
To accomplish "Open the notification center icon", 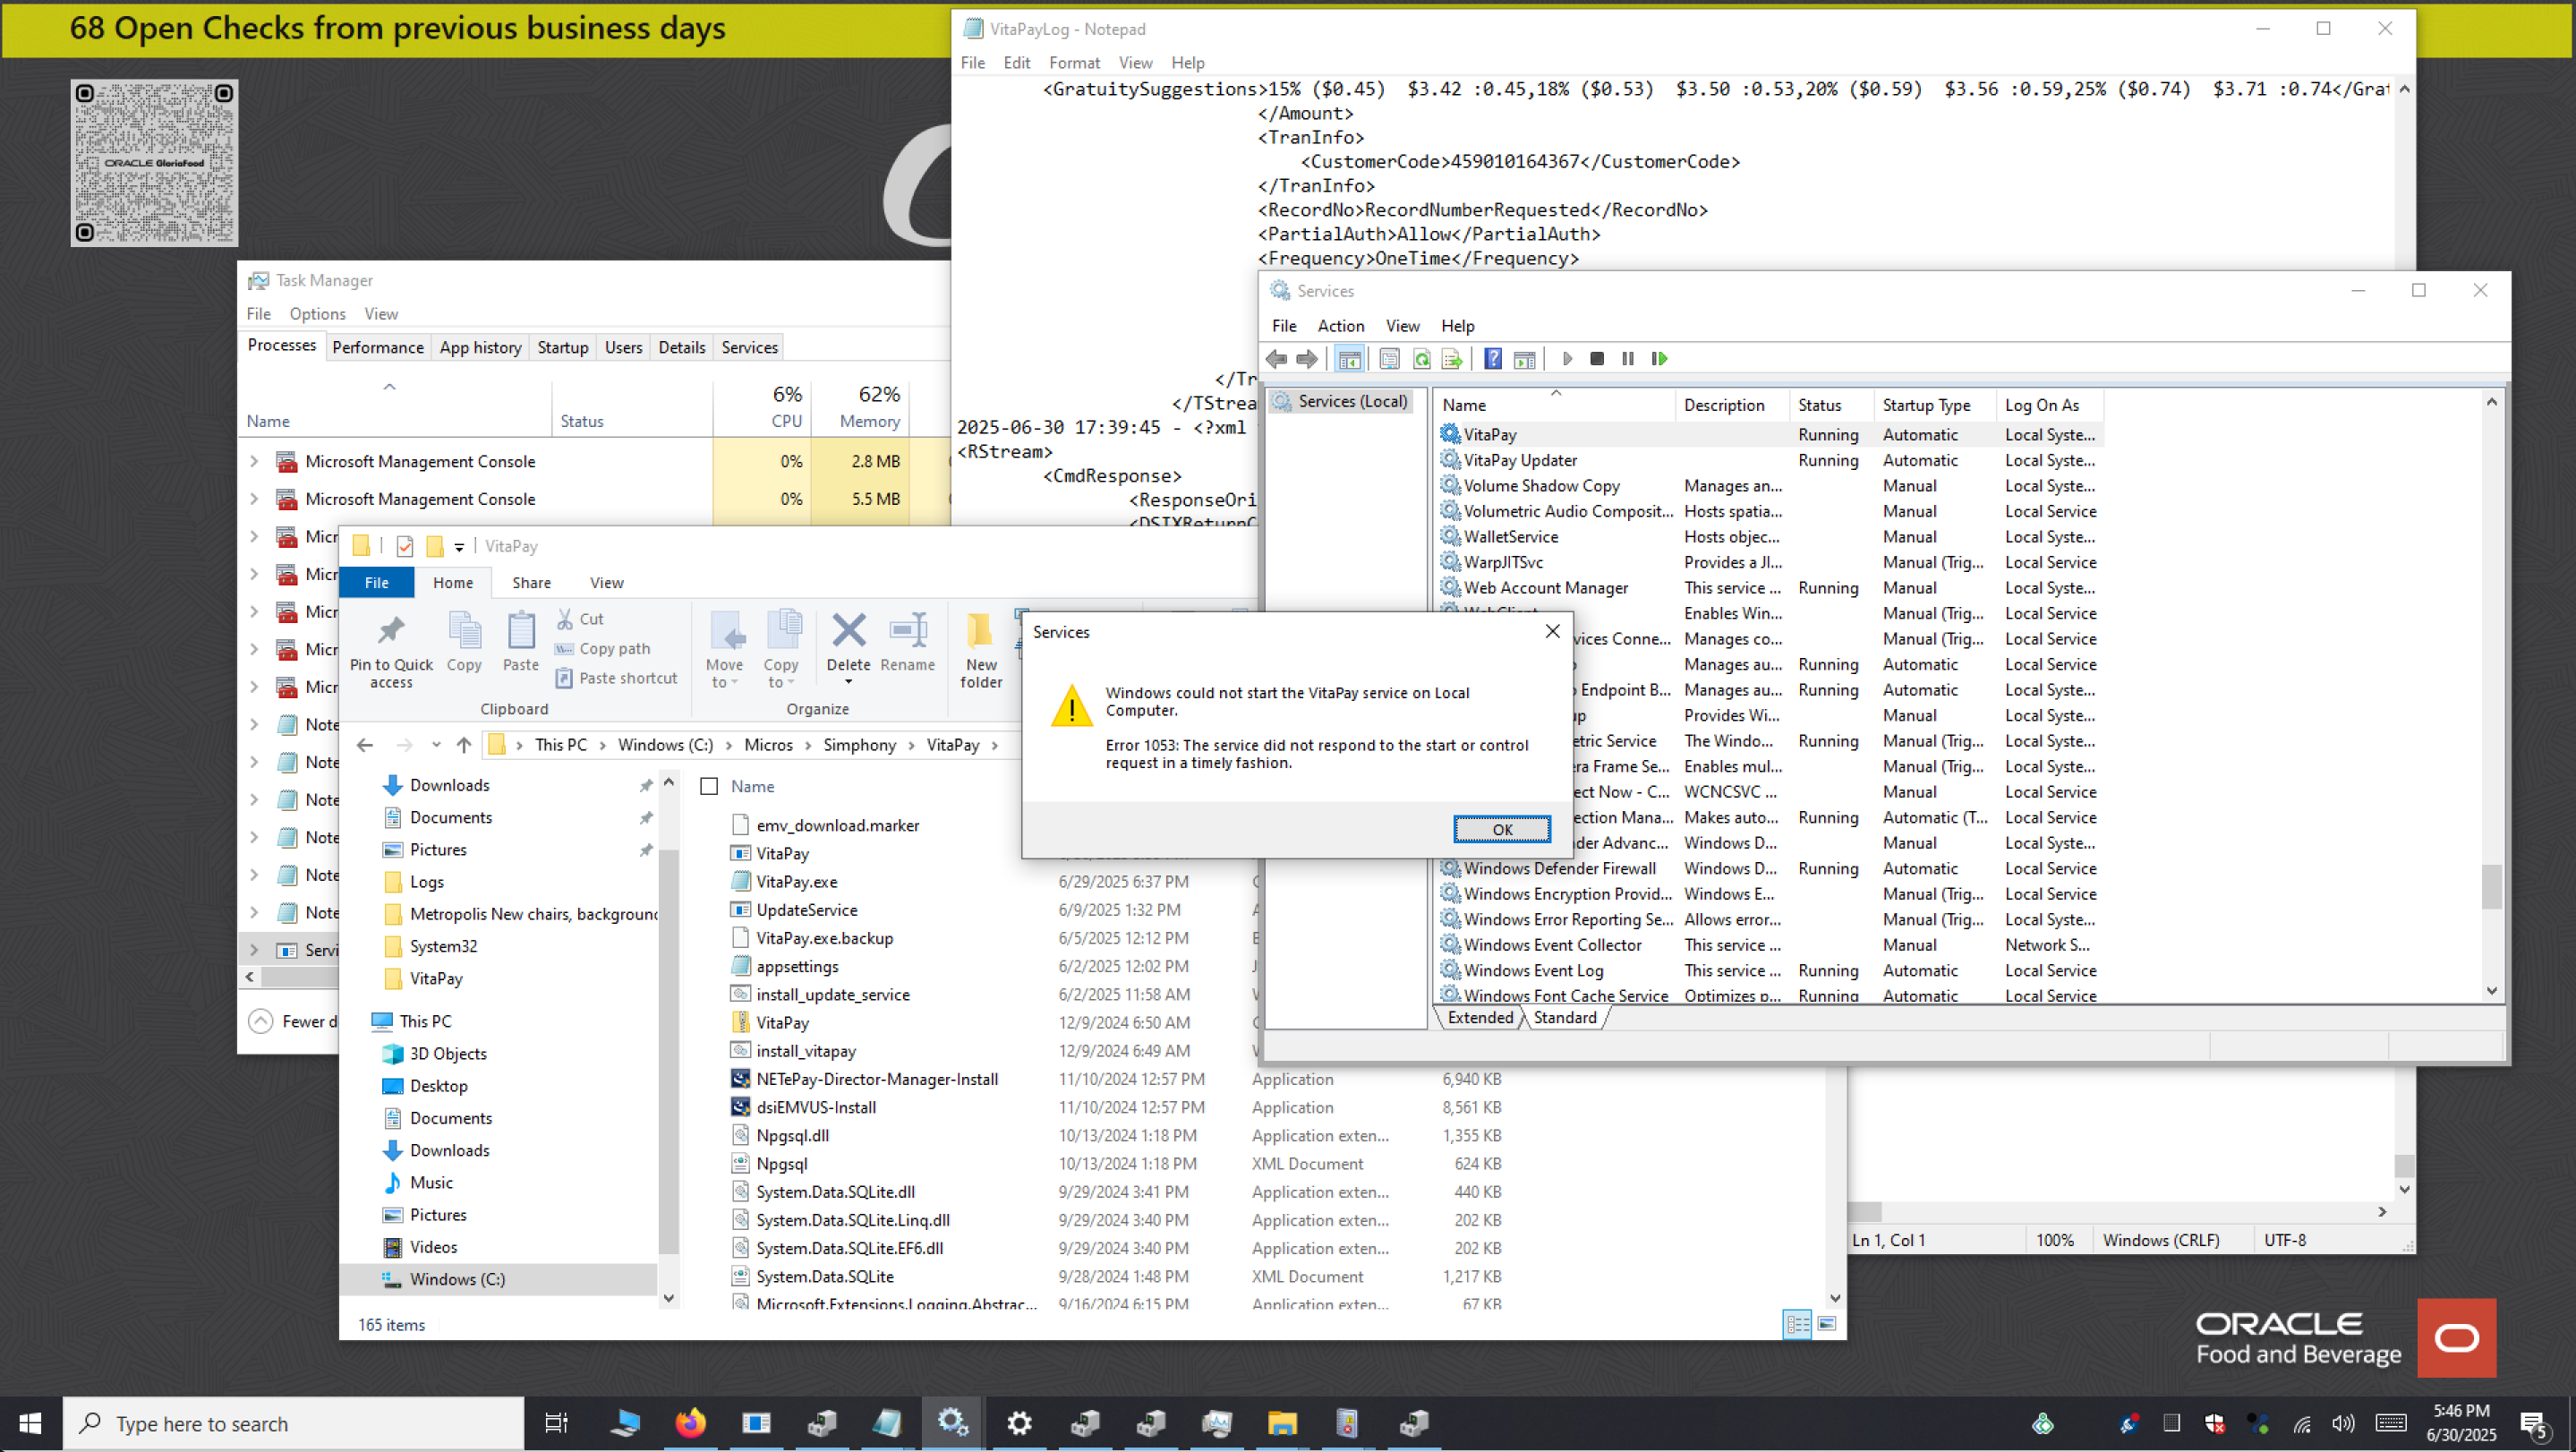I will [x=2534, y=1425].
